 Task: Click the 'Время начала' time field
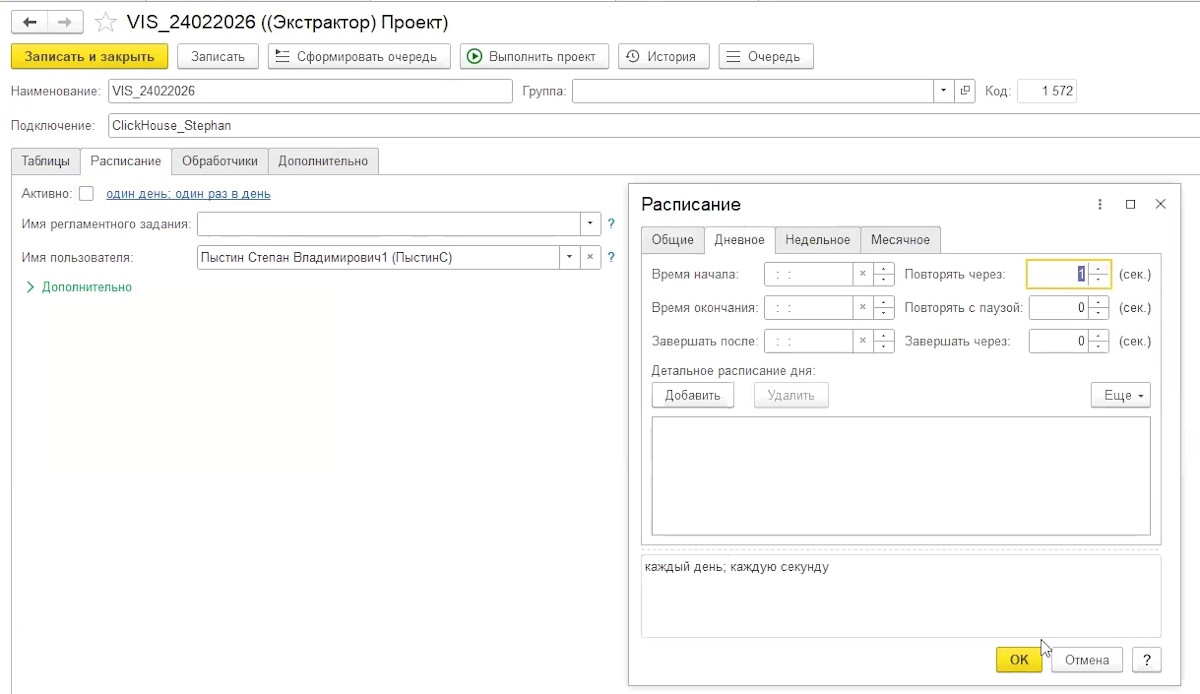click(x=808, y=274)
